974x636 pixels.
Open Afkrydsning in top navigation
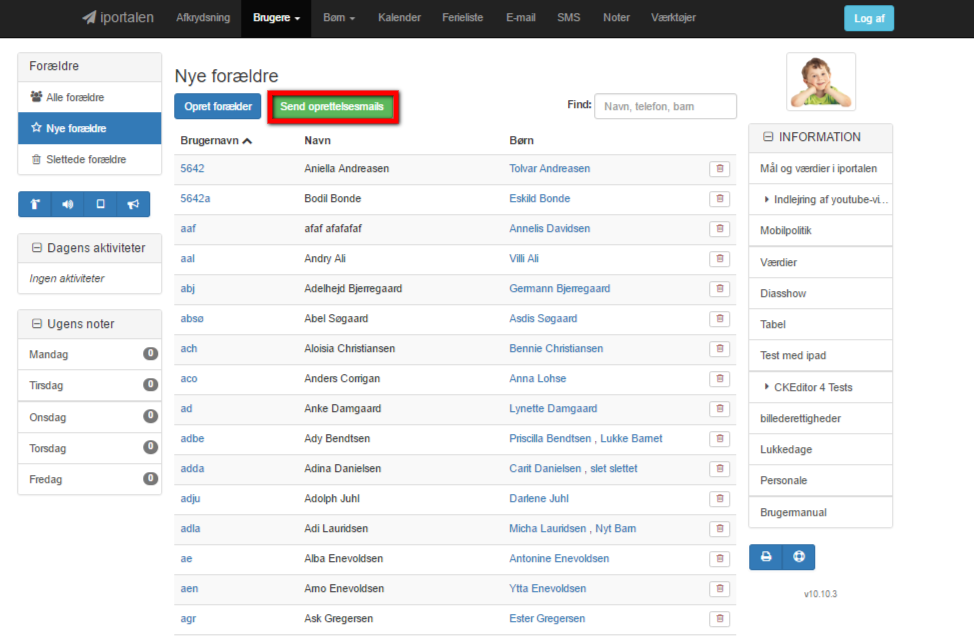pyautogui.click(x=203, y=18)
